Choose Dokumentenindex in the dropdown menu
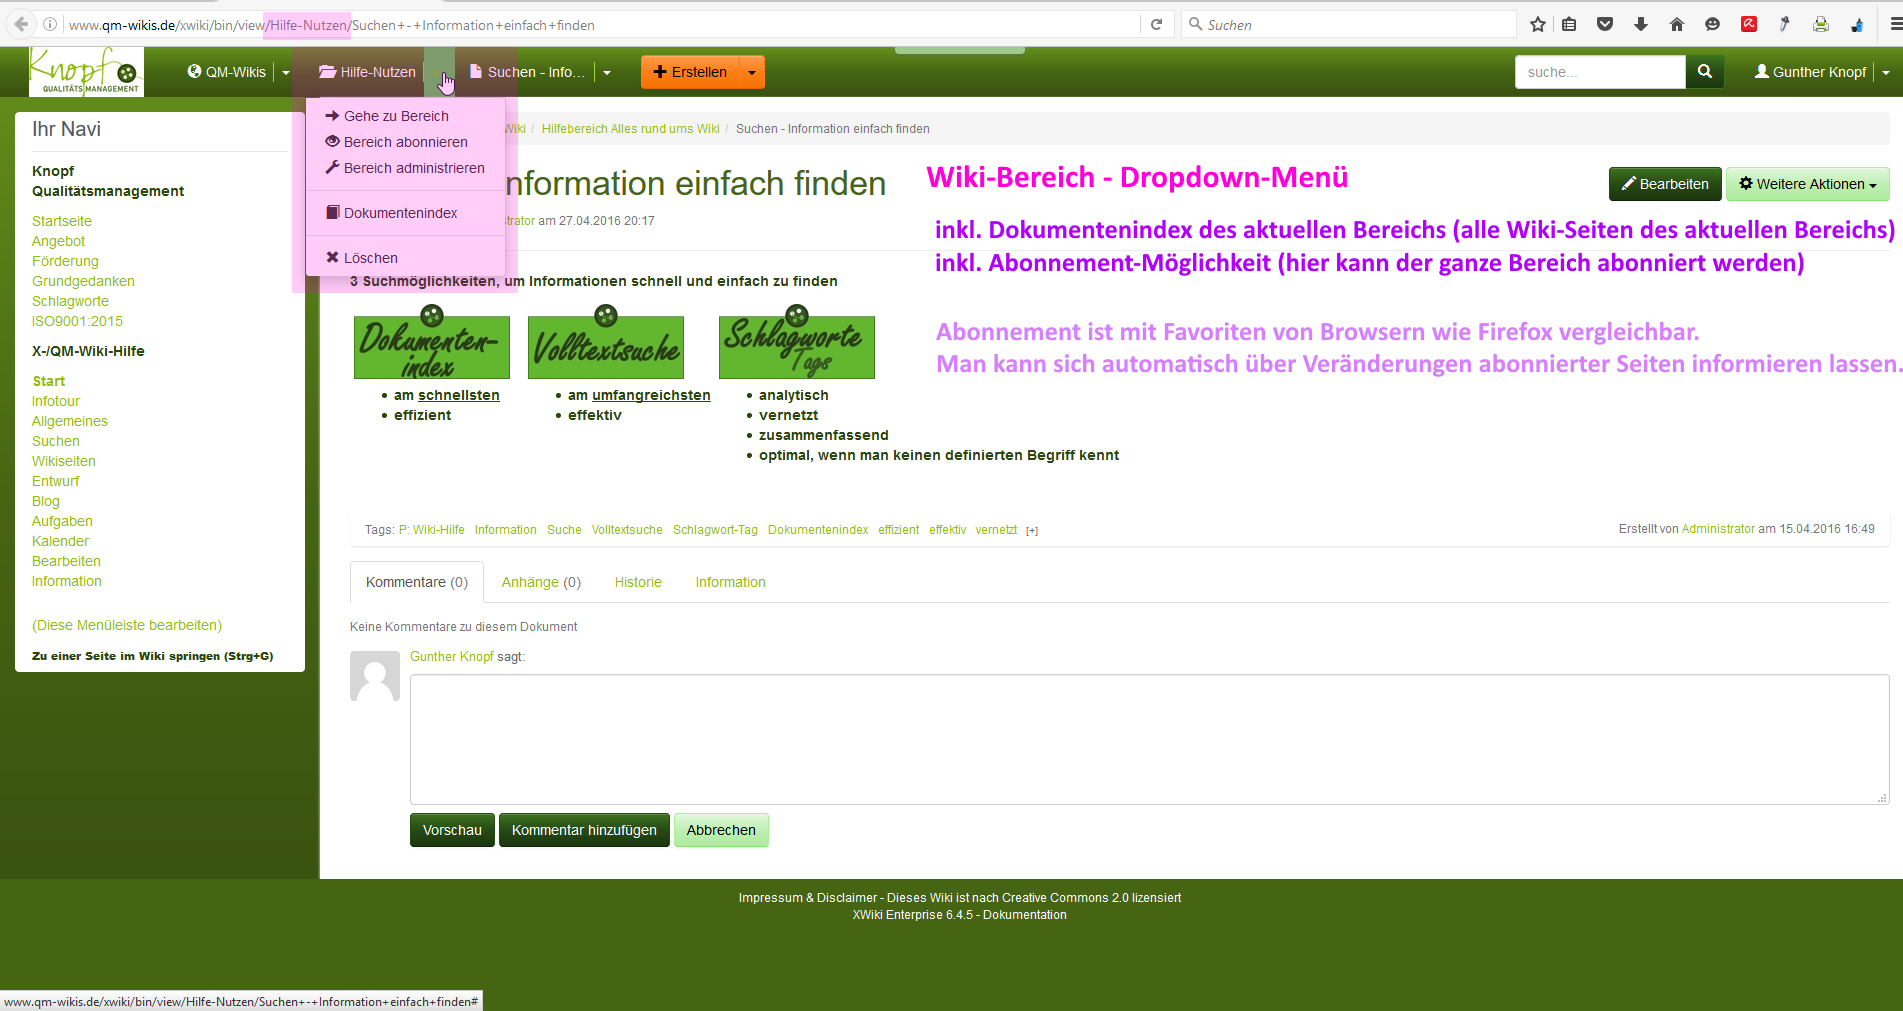 400,213
